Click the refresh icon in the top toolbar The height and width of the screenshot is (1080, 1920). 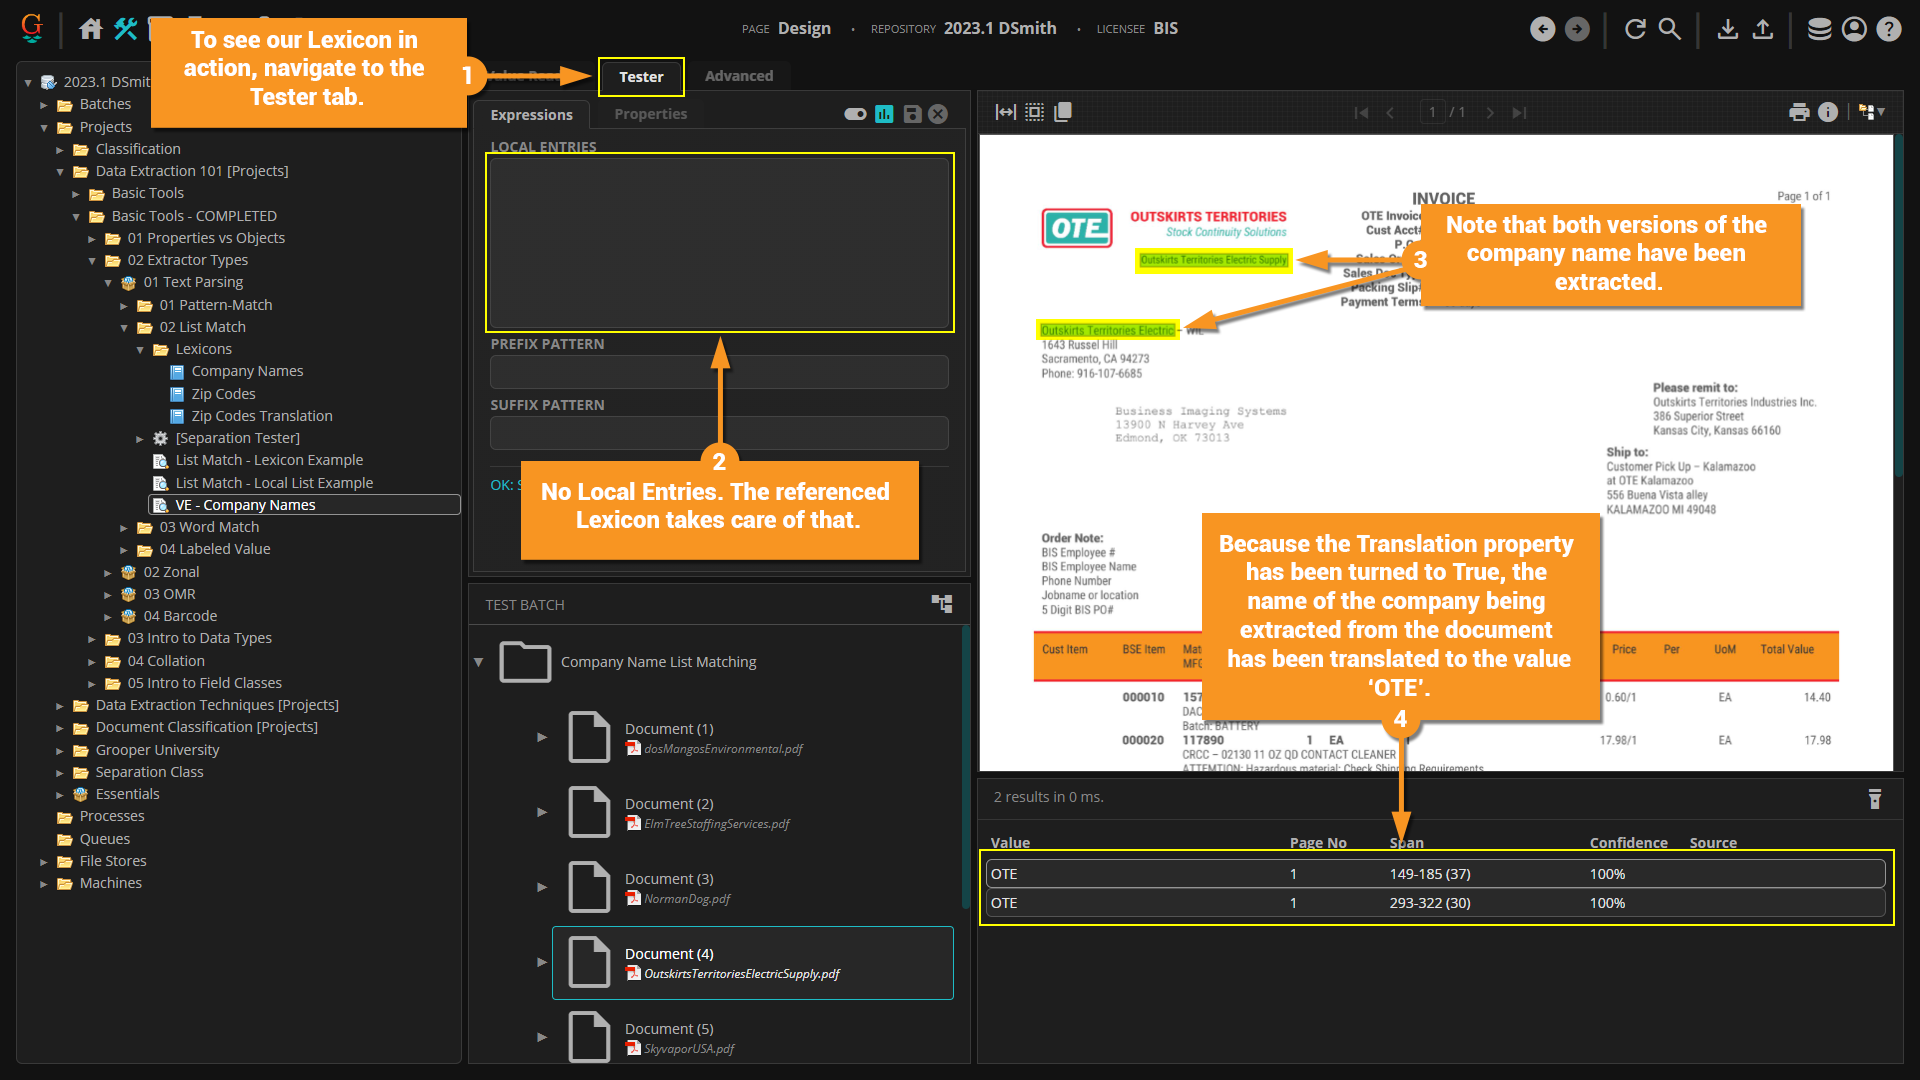(1635, 29)
